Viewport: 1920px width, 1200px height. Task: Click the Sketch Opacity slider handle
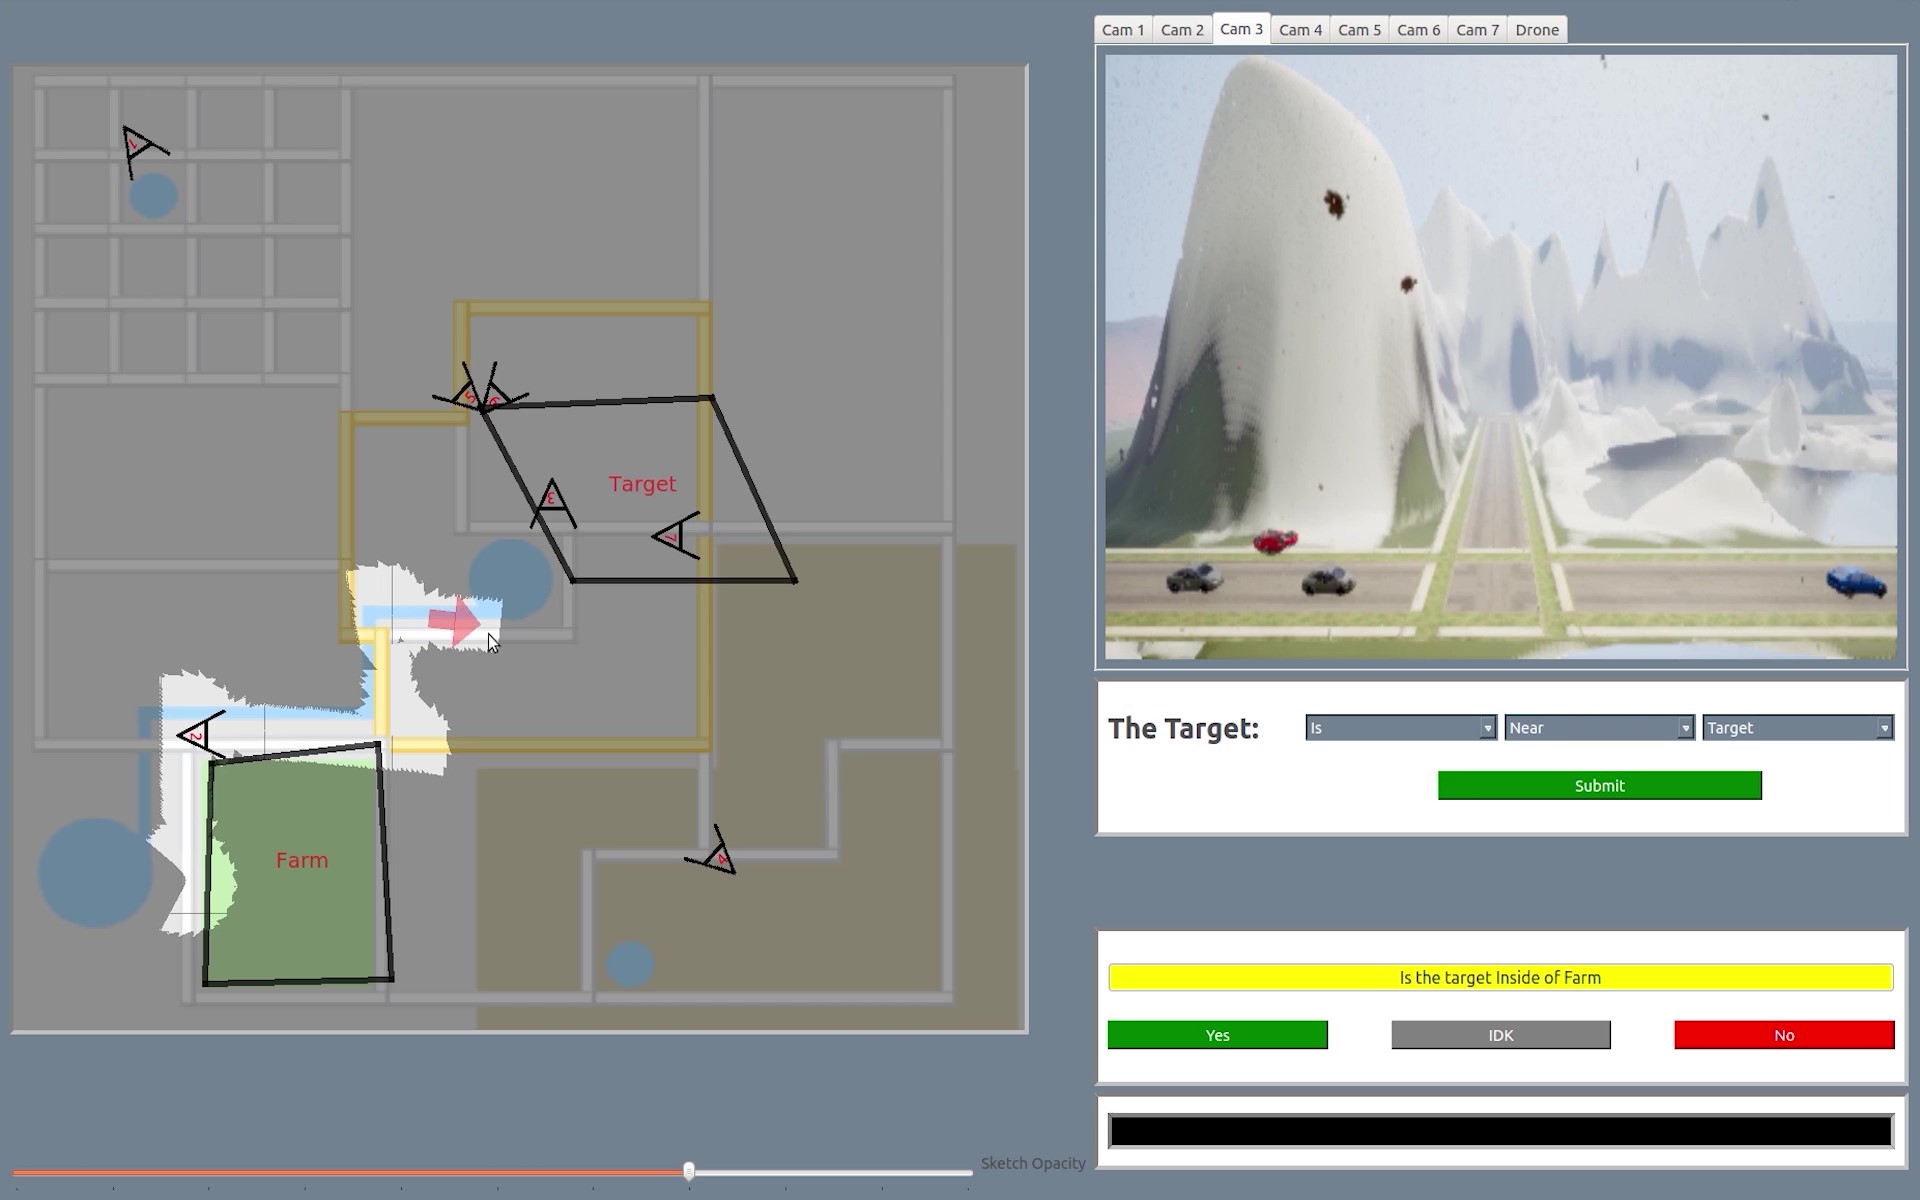689,1171
